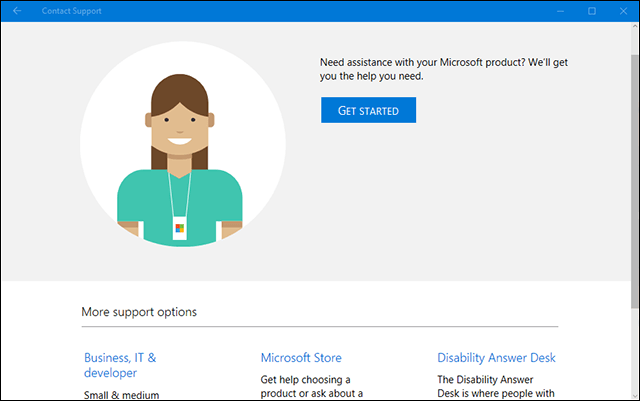
Task: Click the scrollbar down arrow
Action: click(634, 393)
